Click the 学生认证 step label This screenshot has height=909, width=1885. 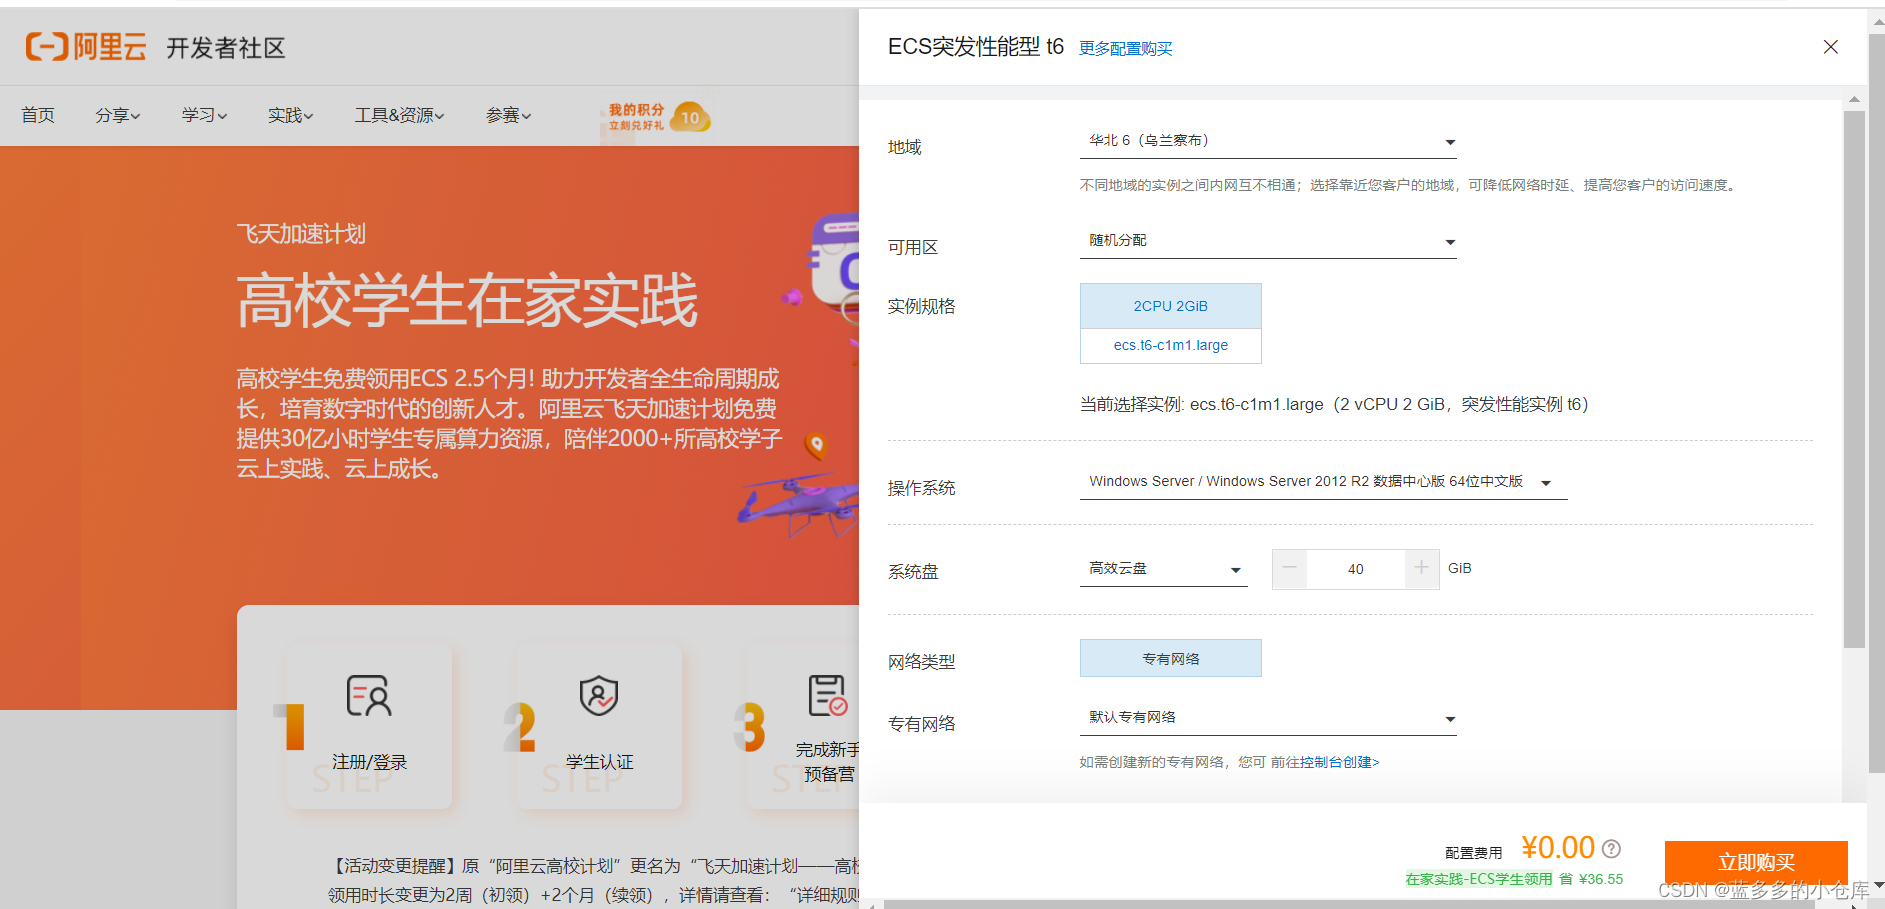(x=599, y=762)
